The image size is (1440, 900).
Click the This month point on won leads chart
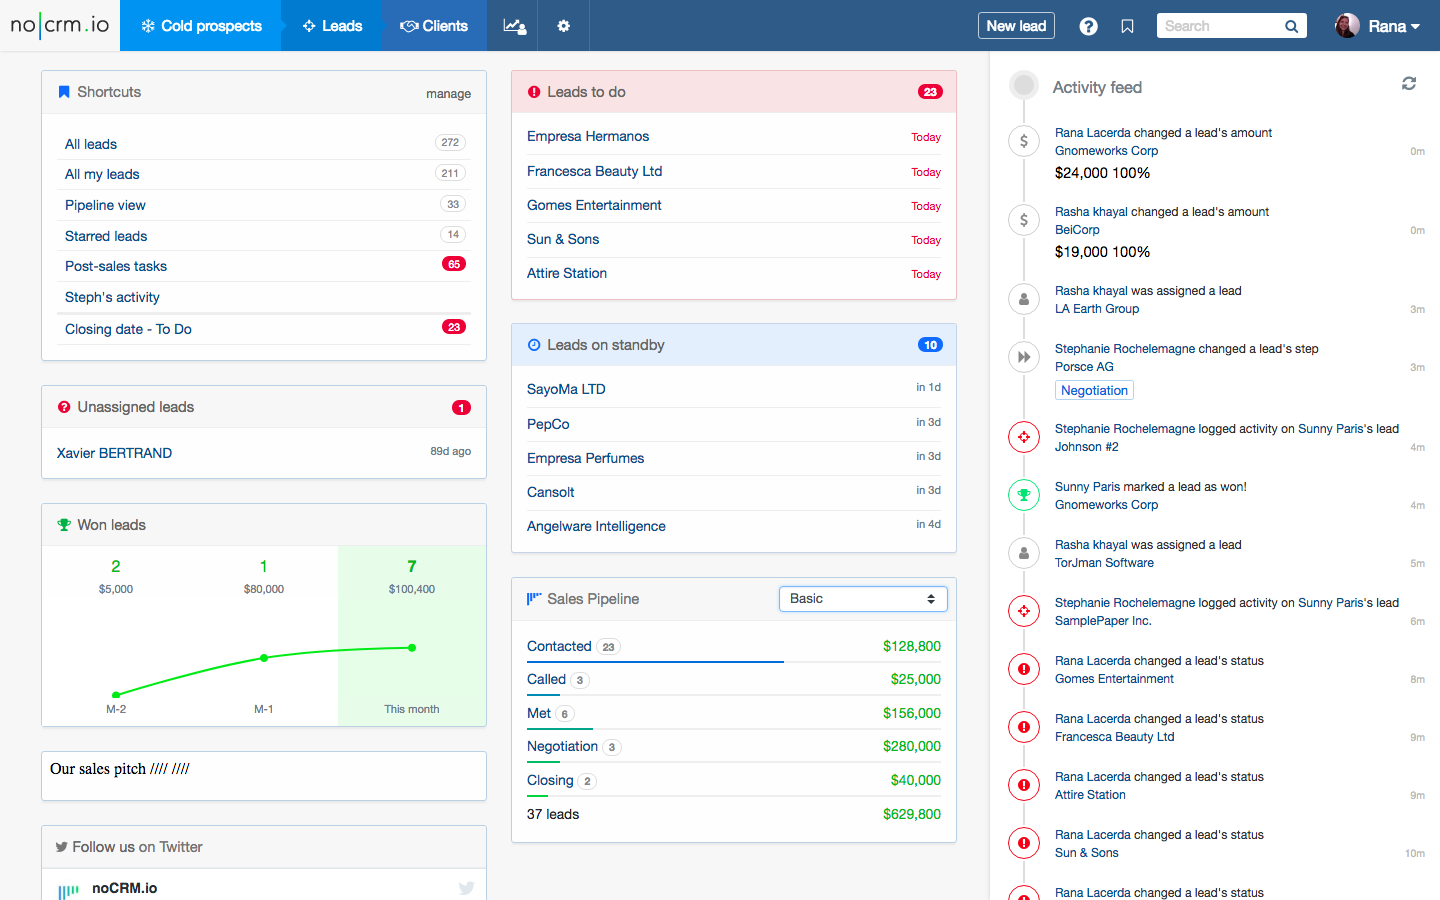412,648
